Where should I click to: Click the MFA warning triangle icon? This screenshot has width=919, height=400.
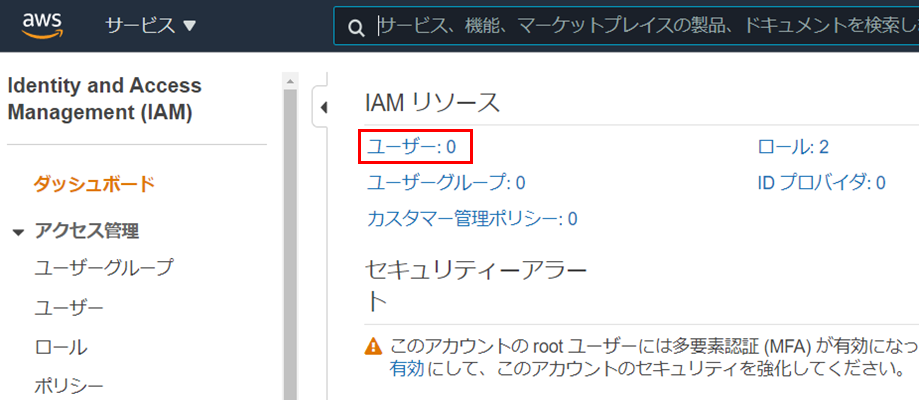pos(373,347)
